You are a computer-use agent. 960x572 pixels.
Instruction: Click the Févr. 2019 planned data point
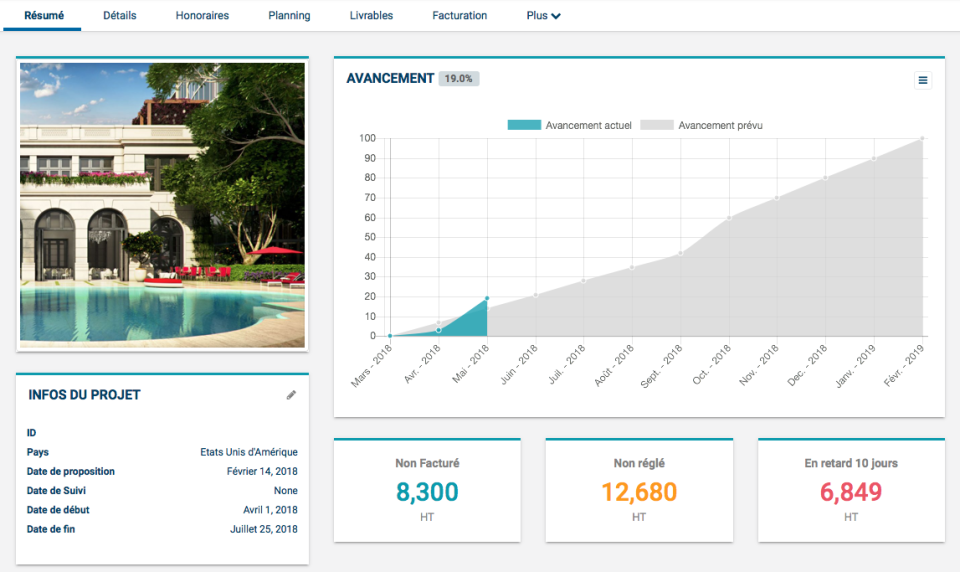(x=922, y=138)
